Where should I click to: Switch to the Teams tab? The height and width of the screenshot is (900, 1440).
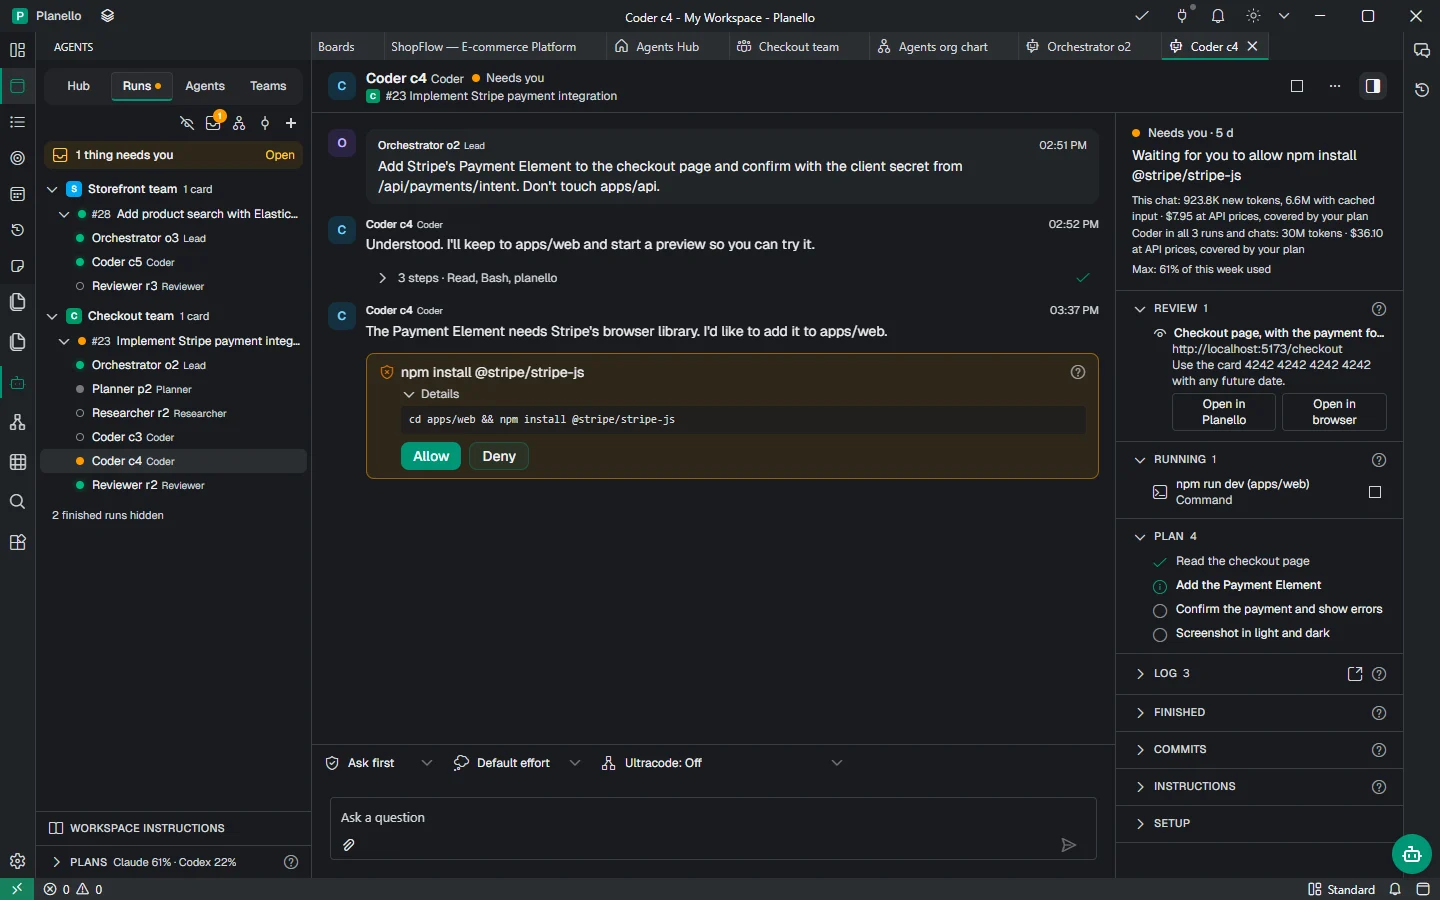(268, 86)
